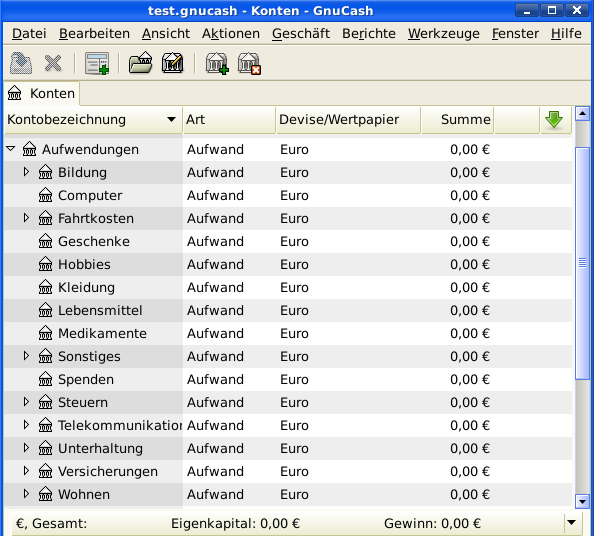Open the selected account register icon
Viewport: 594px width, 536px height.
click(97, 63)
